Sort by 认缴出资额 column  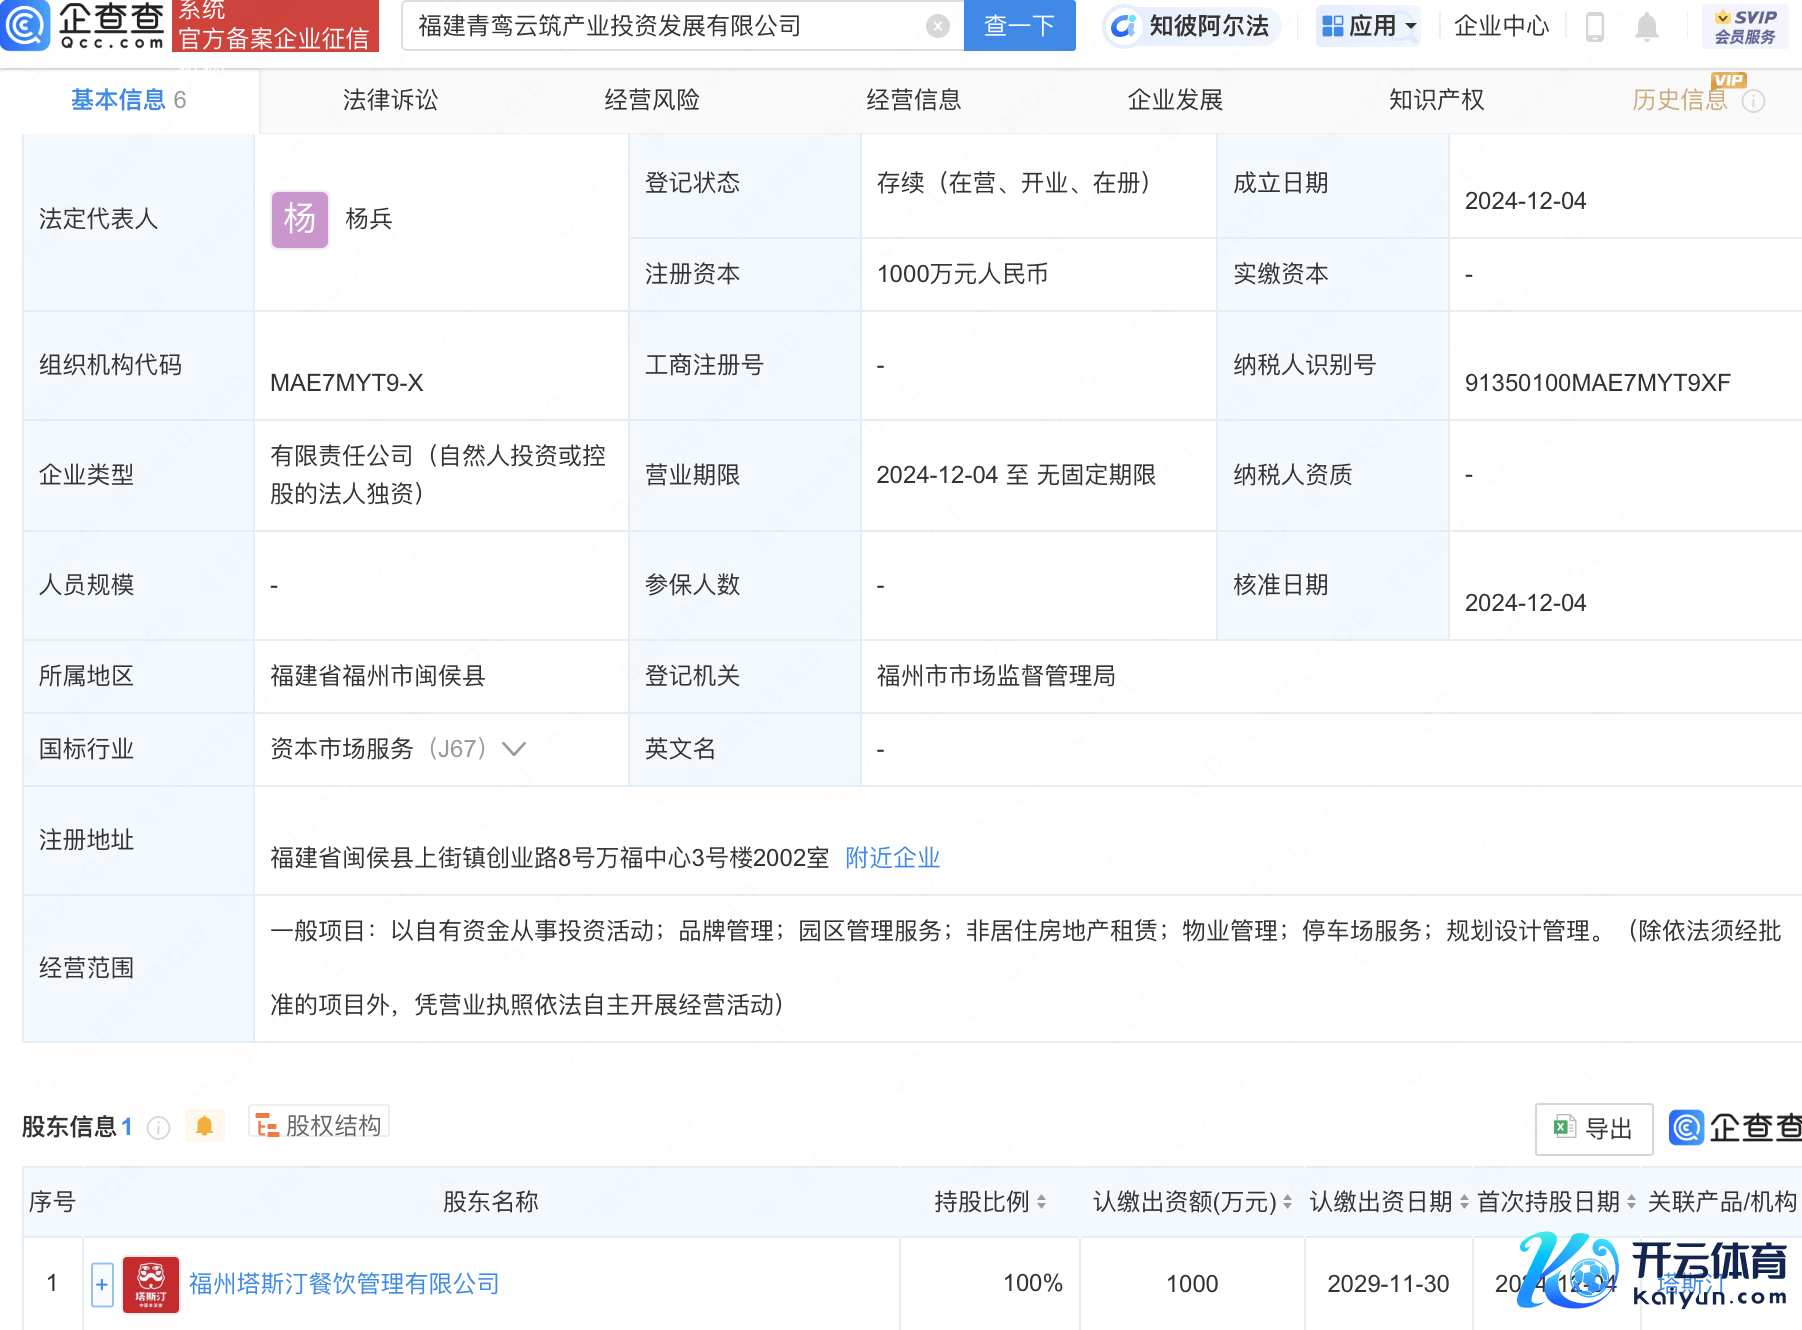click(1287, 1202)
